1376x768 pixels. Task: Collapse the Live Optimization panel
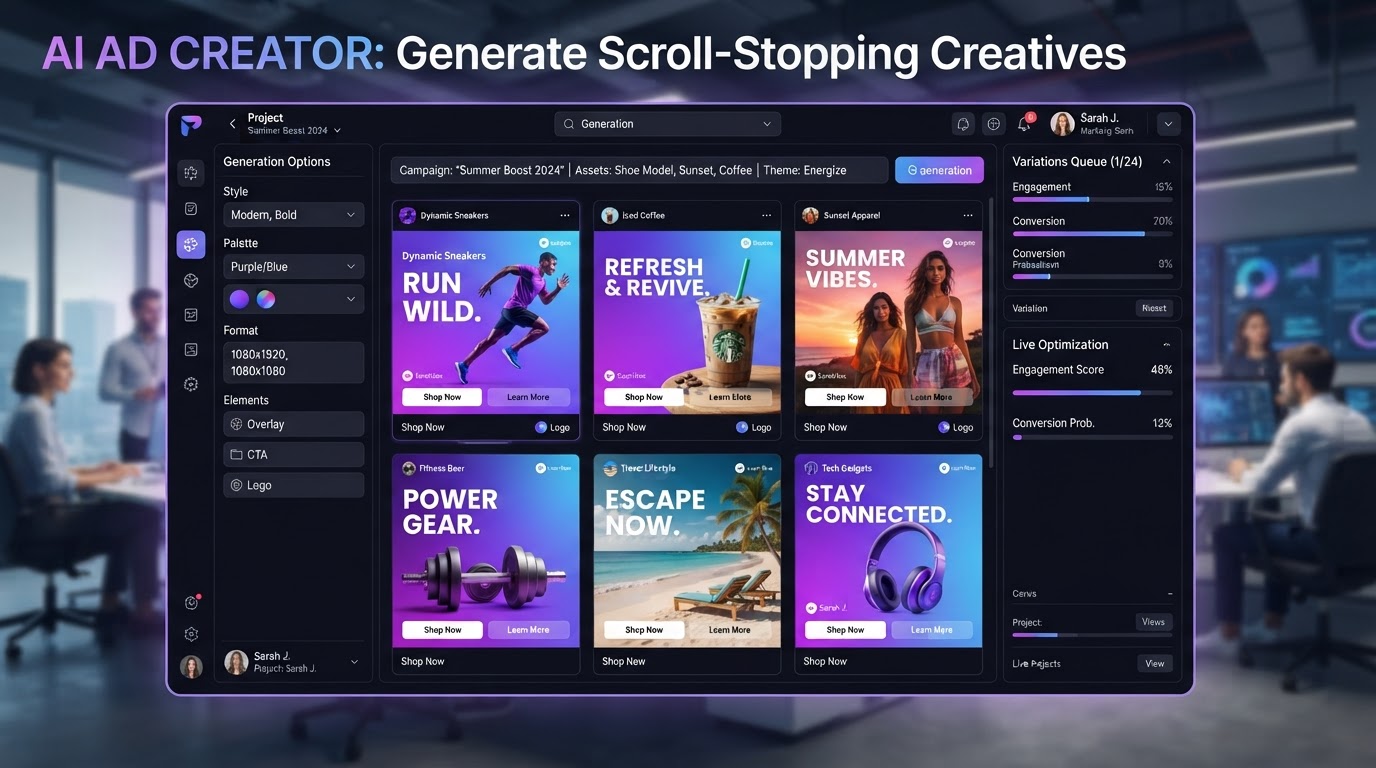pyautogui.click(x=1166, y=344)
